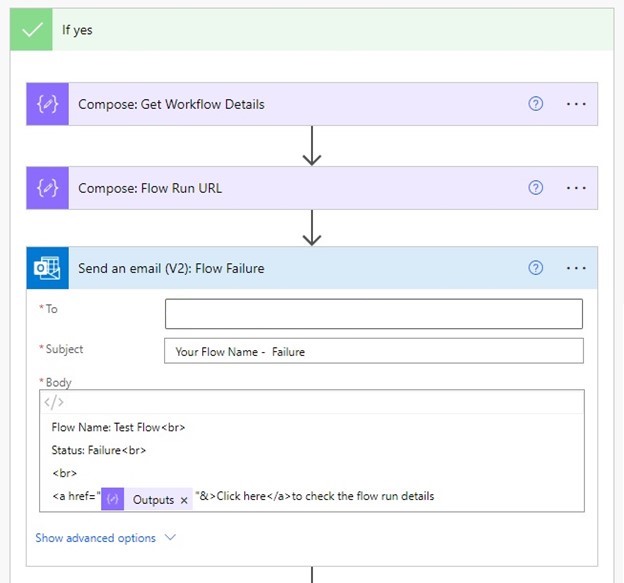Image resolution: width=624 pixels, height=583 pixels.
Task: Click into the To recipient field
Action: coord(374,314)
